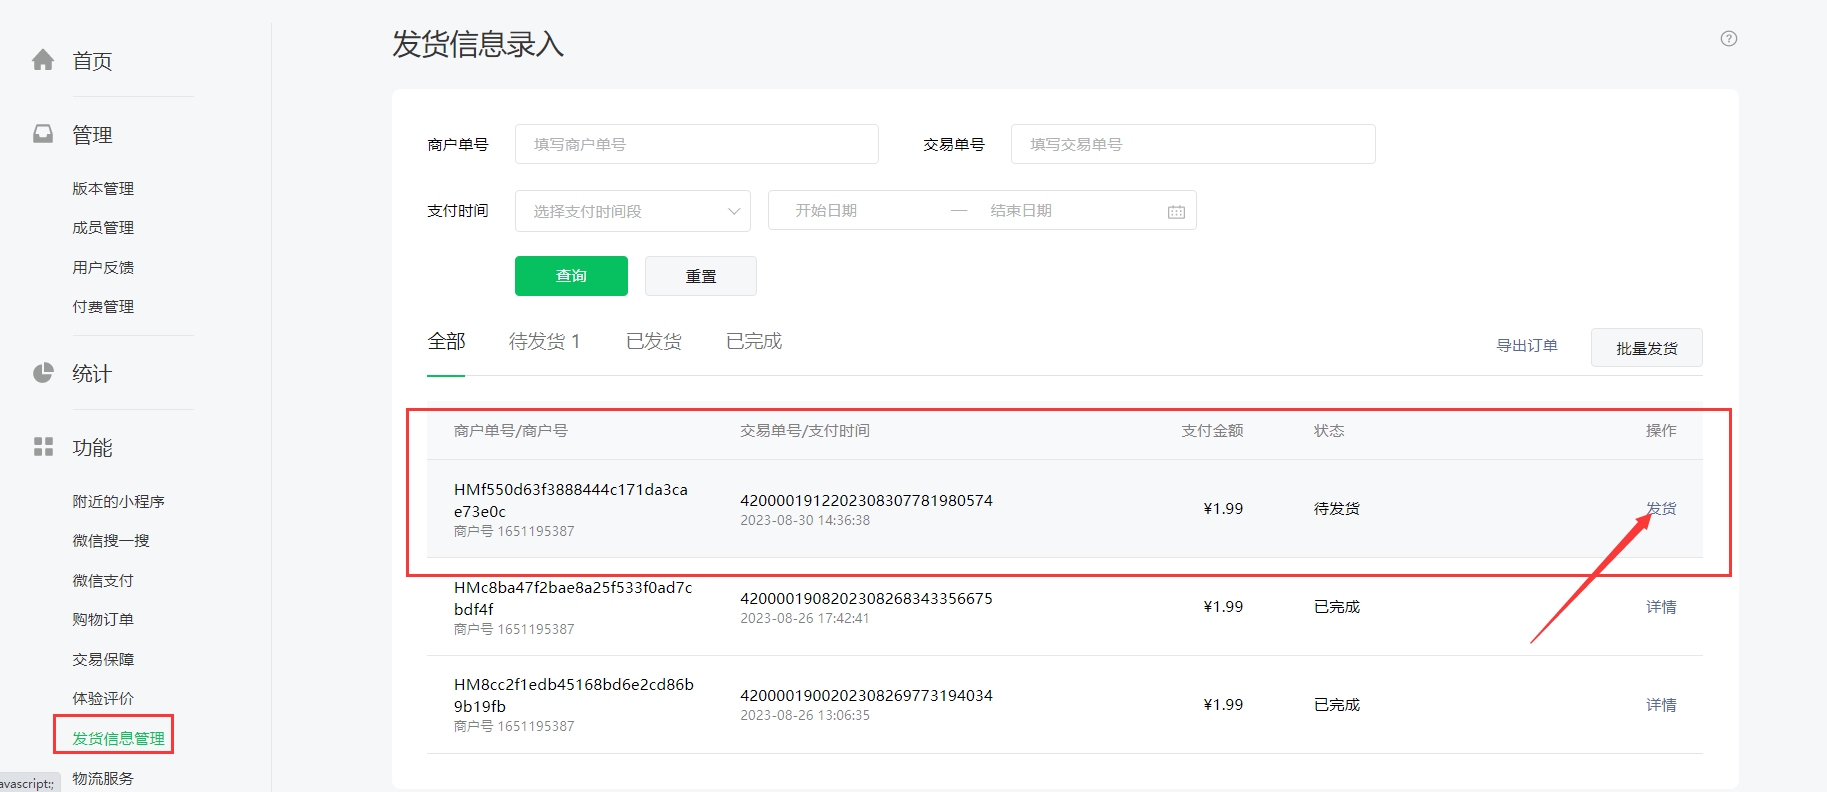The height and width of the screenshot is (792, 1827).
Task: Click the functions grid icon
Action: 43,447
